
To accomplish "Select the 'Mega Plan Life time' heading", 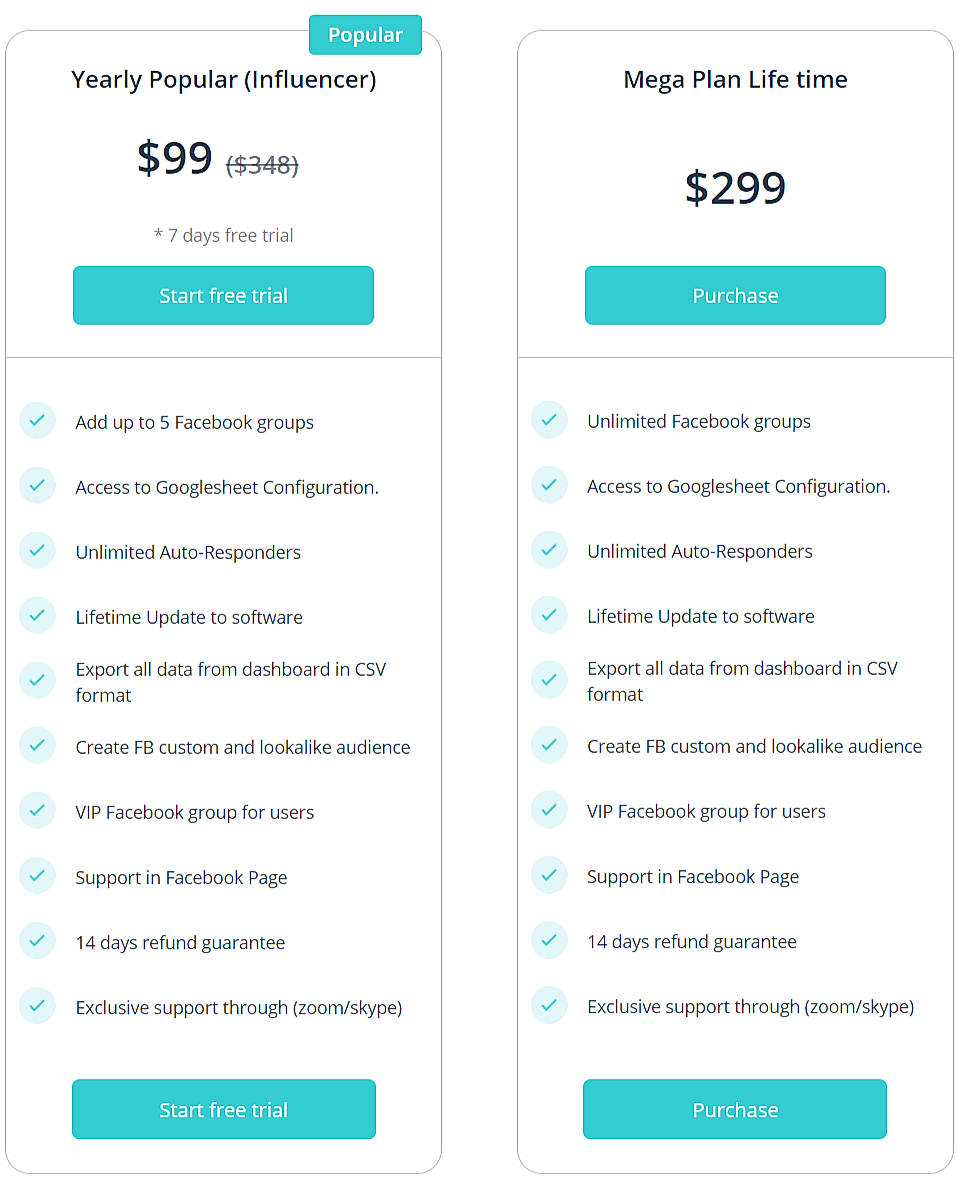I will (x=735, y=79).
